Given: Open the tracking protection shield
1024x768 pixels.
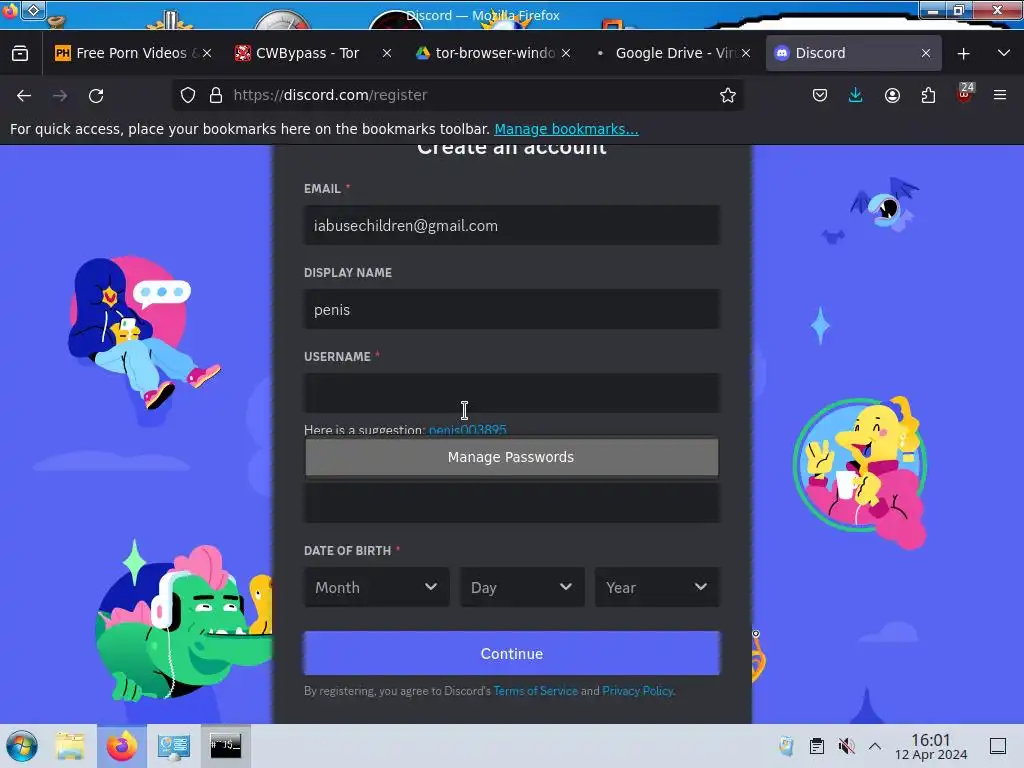Looking at the screenshot, I should click(x=188, y=95).
